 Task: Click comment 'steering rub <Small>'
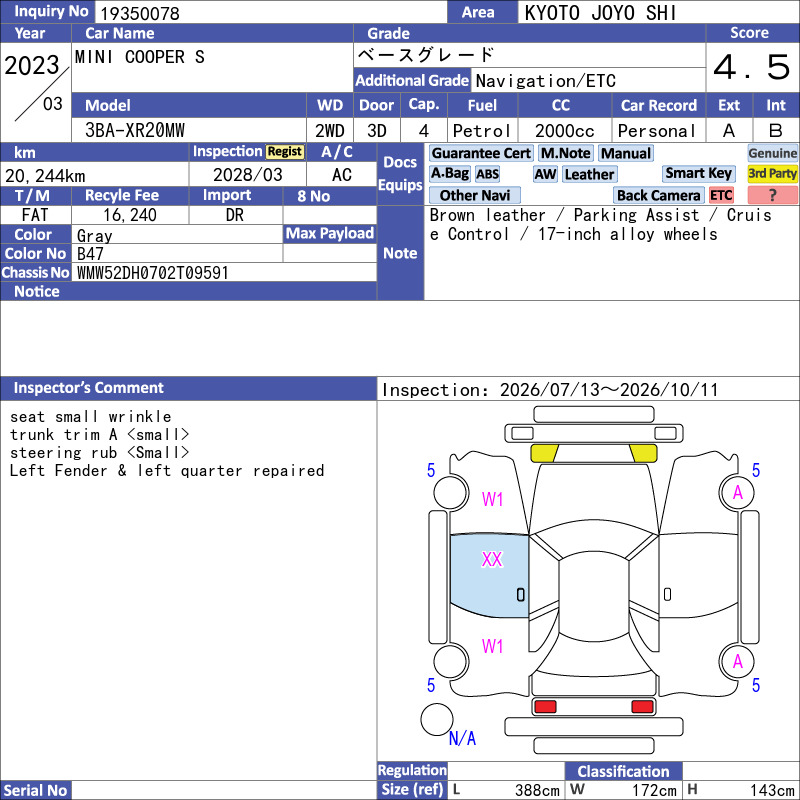click(99, 453)
